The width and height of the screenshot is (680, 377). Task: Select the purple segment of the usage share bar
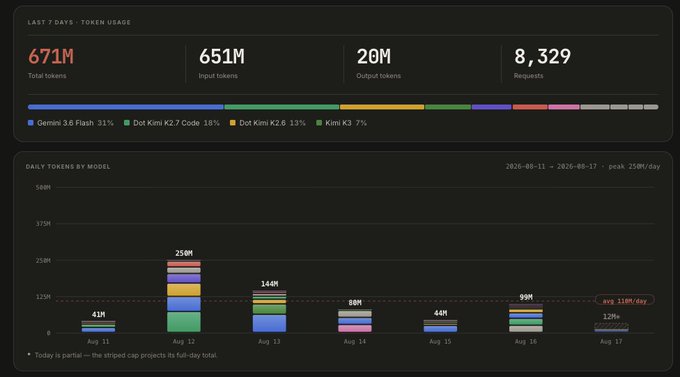(491, 107)
